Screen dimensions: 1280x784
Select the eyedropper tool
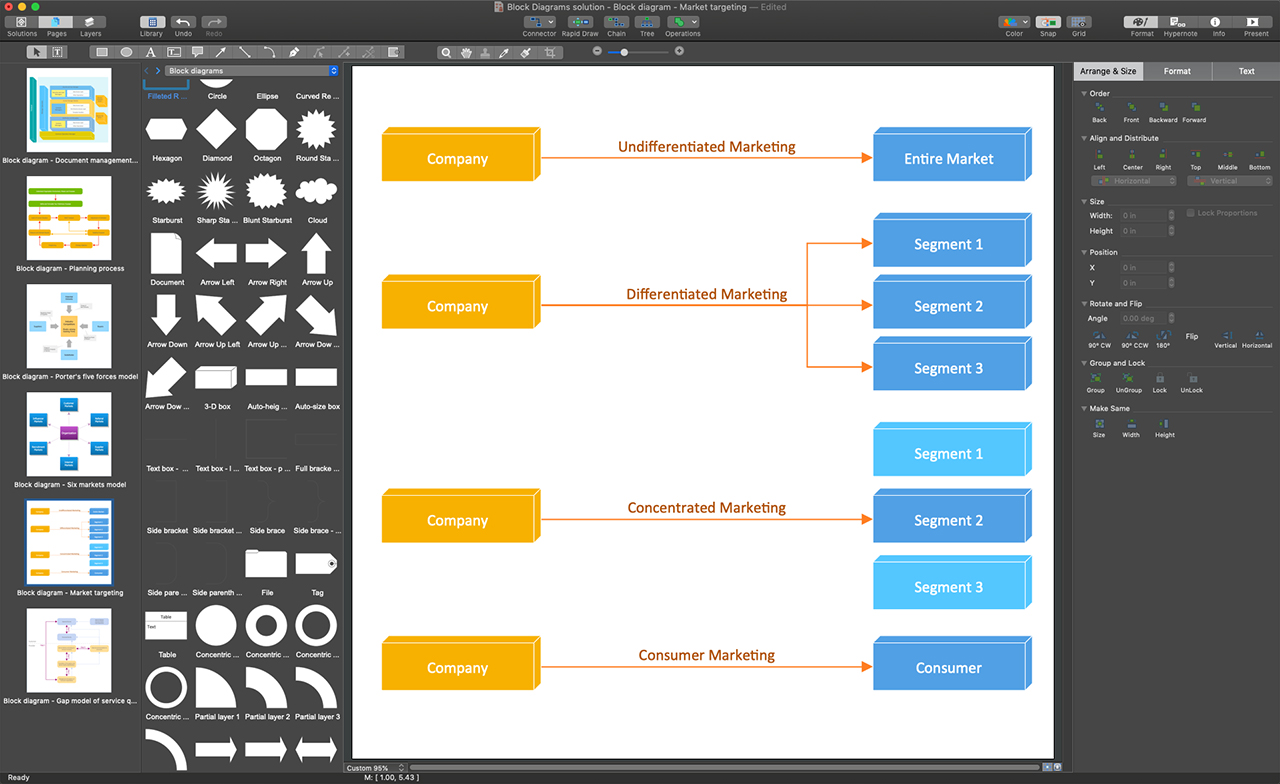[x=506, y=52]
